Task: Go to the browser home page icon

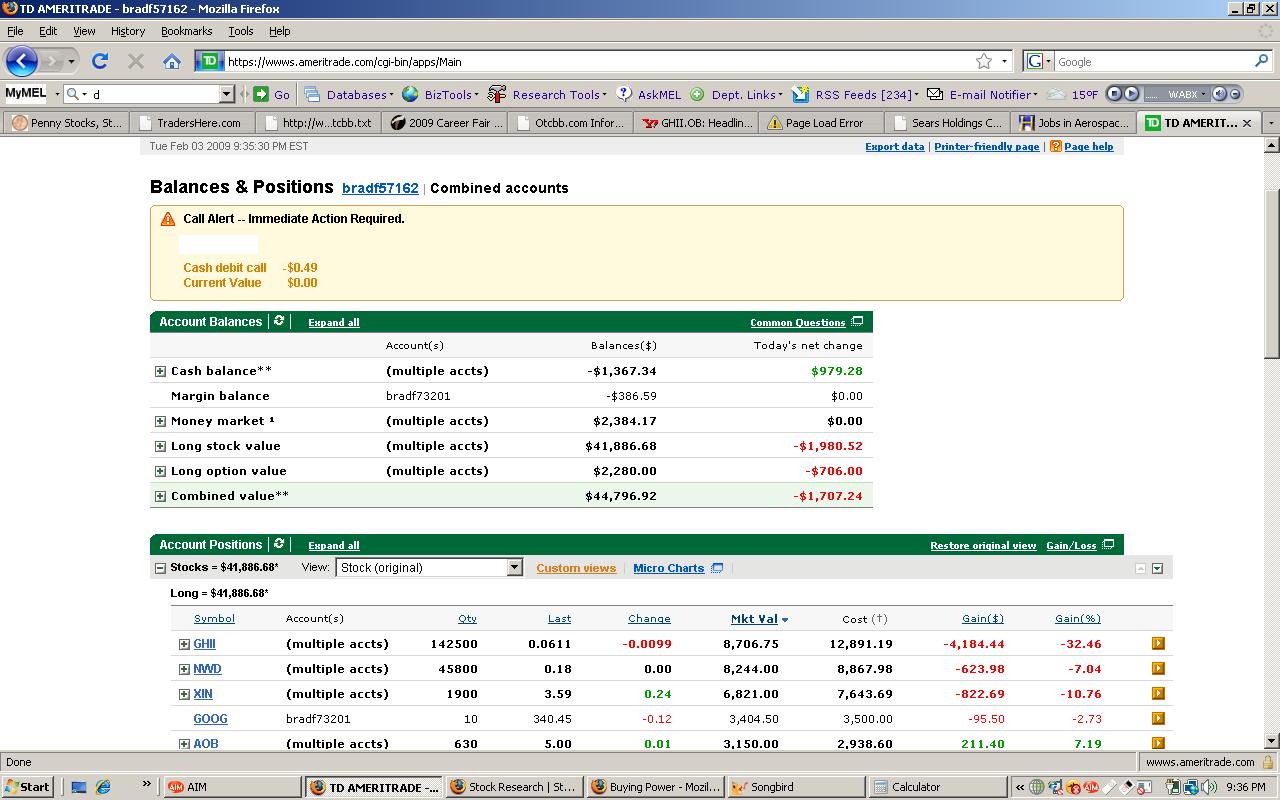Action: tap(172, 61)
